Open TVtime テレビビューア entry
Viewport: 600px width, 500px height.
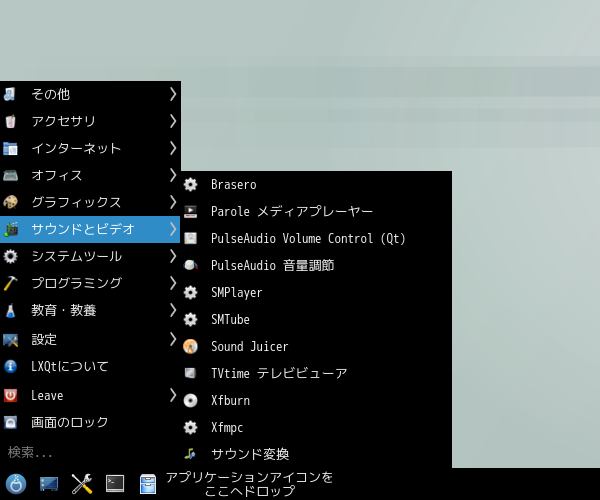pyautogui.click(x=316, y=373)
